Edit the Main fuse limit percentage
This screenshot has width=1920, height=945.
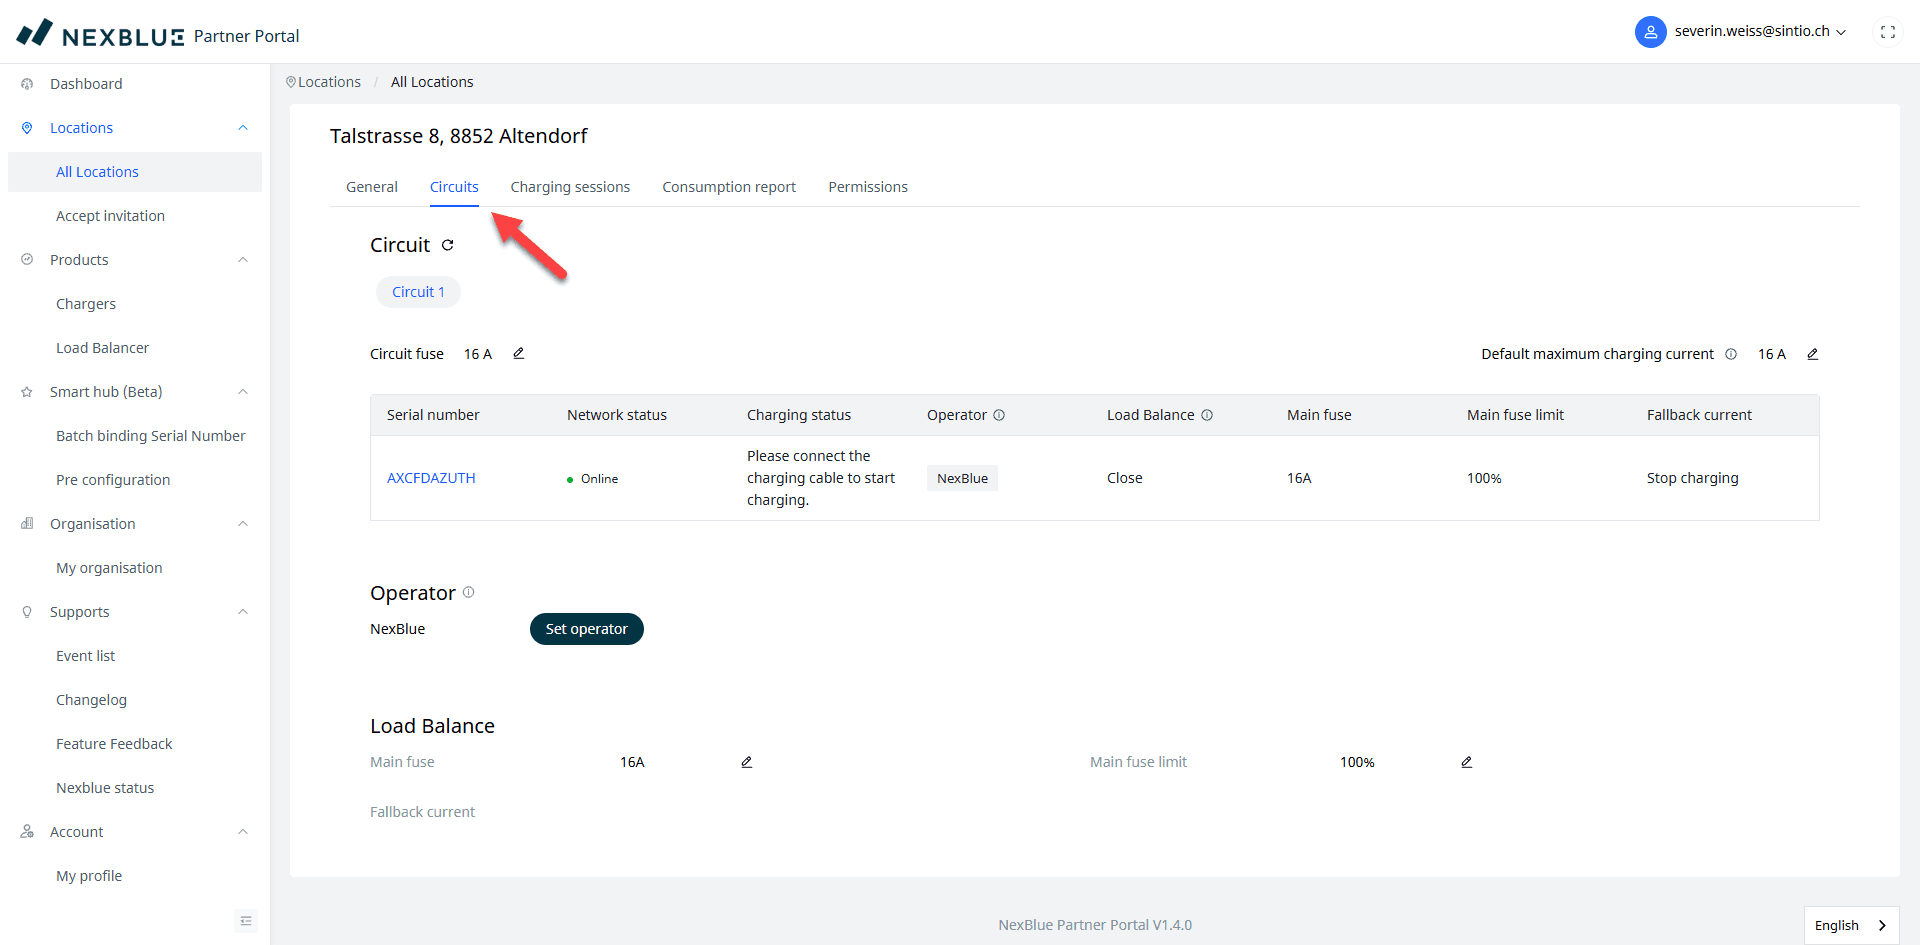[x=1466, y=762]
